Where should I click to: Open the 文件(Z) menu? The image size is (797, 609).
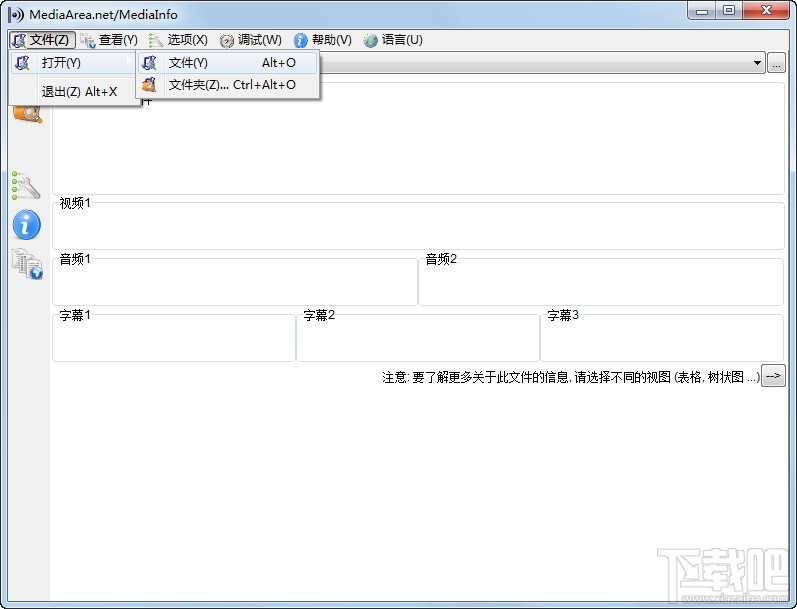pos(42,40)
